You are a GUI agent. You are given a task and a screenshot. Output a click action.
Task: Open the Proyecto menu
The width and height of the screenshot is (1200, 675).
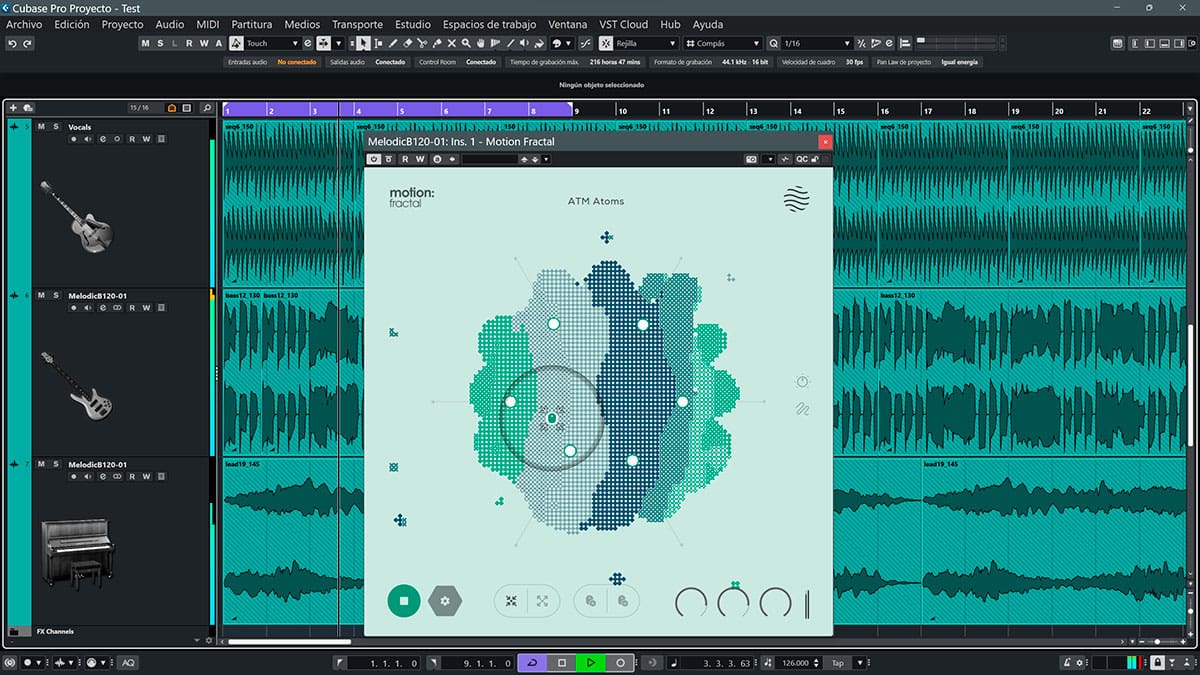point(123,24)
